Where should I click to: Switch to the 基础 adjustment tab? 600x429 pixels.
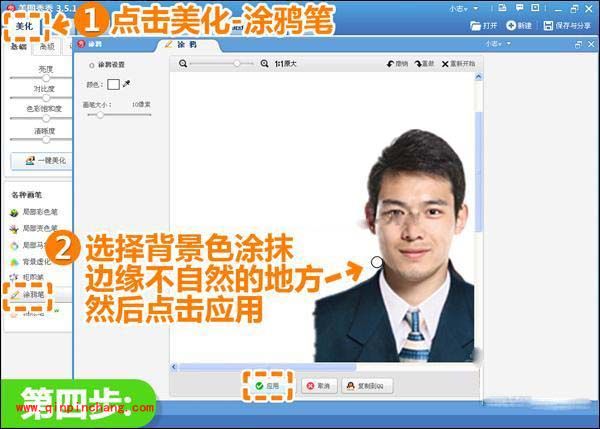pyautogui.click(x=18, y=47)
